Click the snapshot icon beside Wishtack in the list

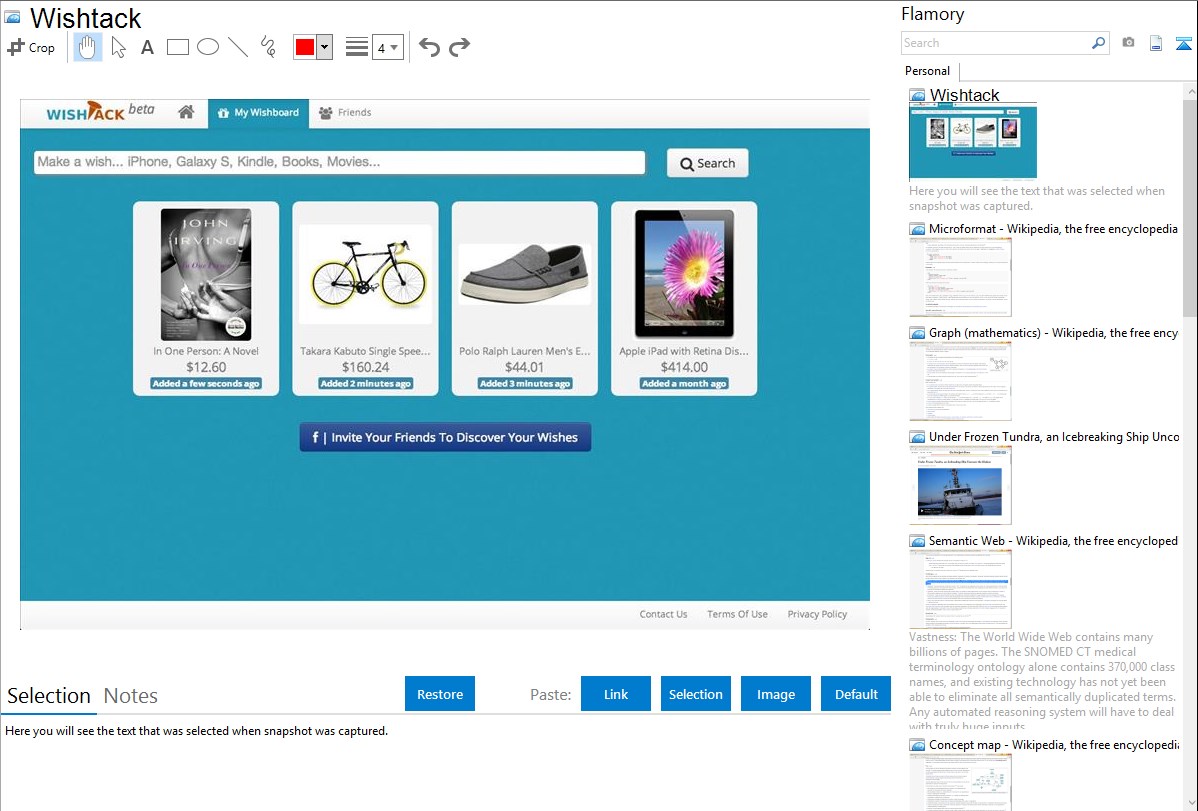point(917,96)
